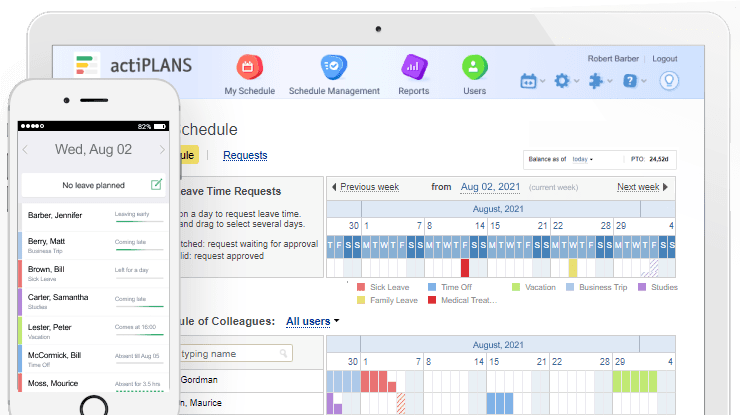740x415 pixels.
Task: Advance to Next week
Action: click(638, 187)
